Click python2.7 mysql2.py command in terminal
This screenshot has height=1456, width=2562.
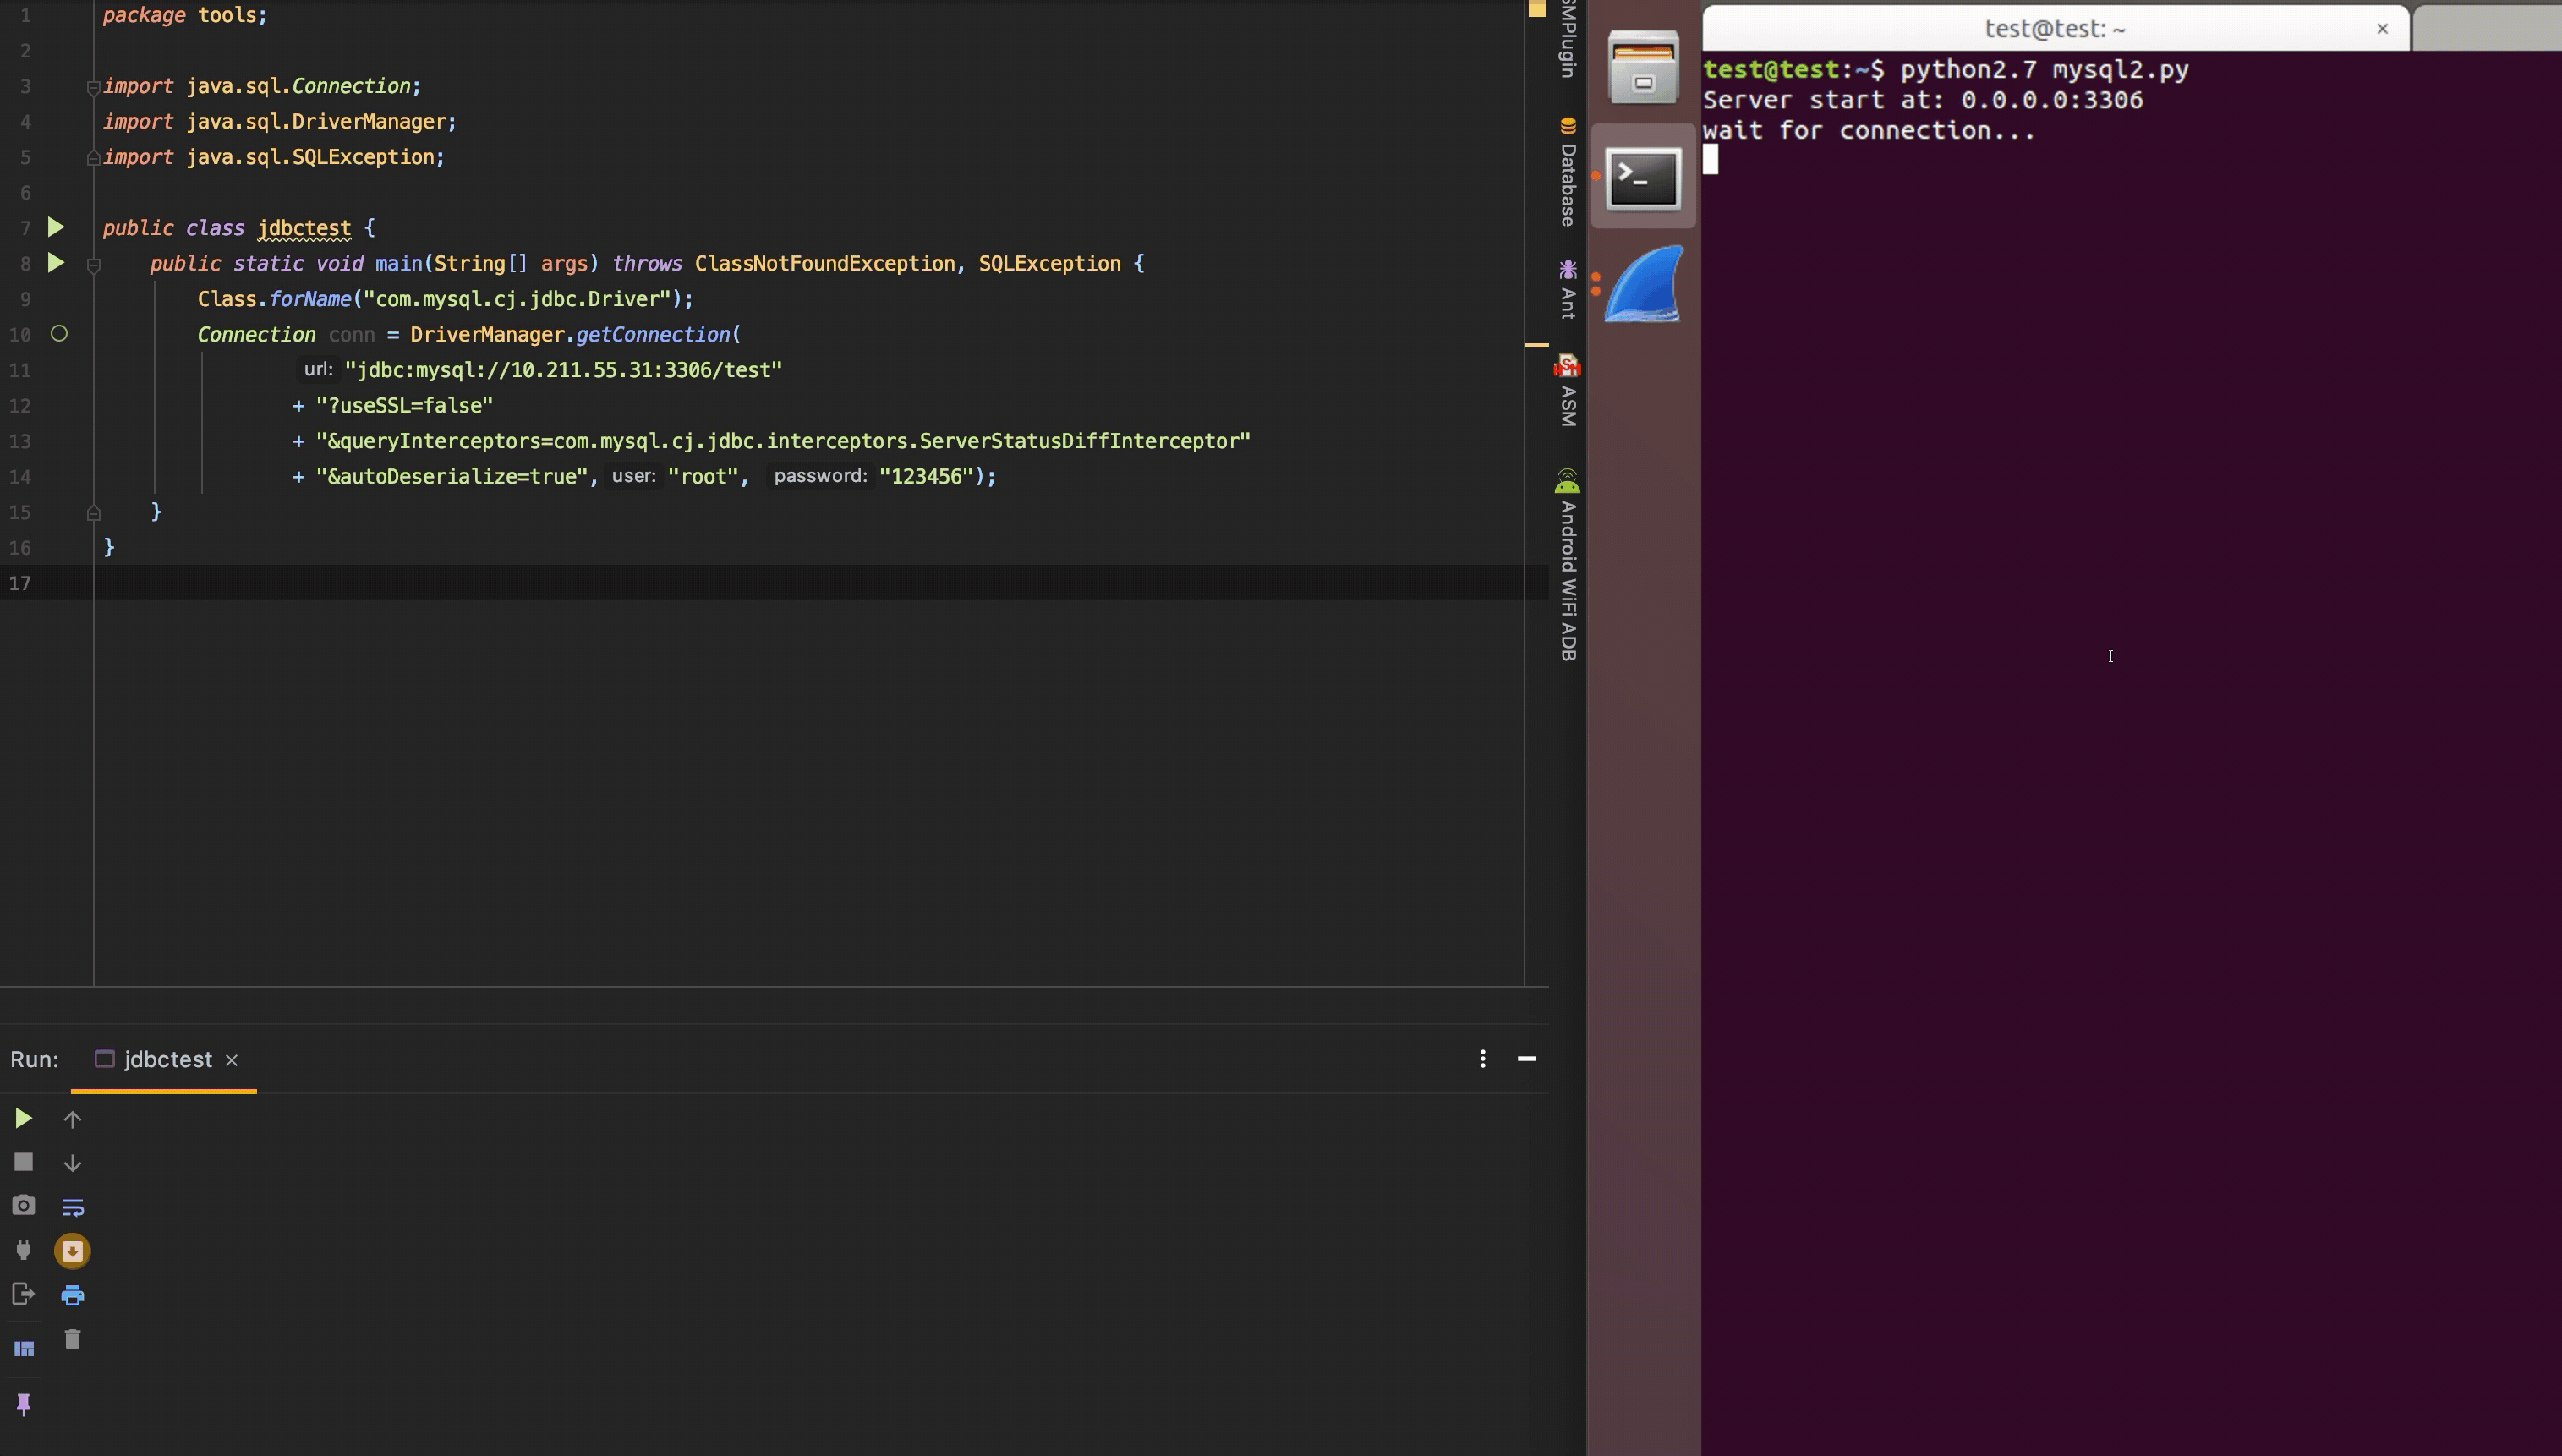pos(2044,69)
